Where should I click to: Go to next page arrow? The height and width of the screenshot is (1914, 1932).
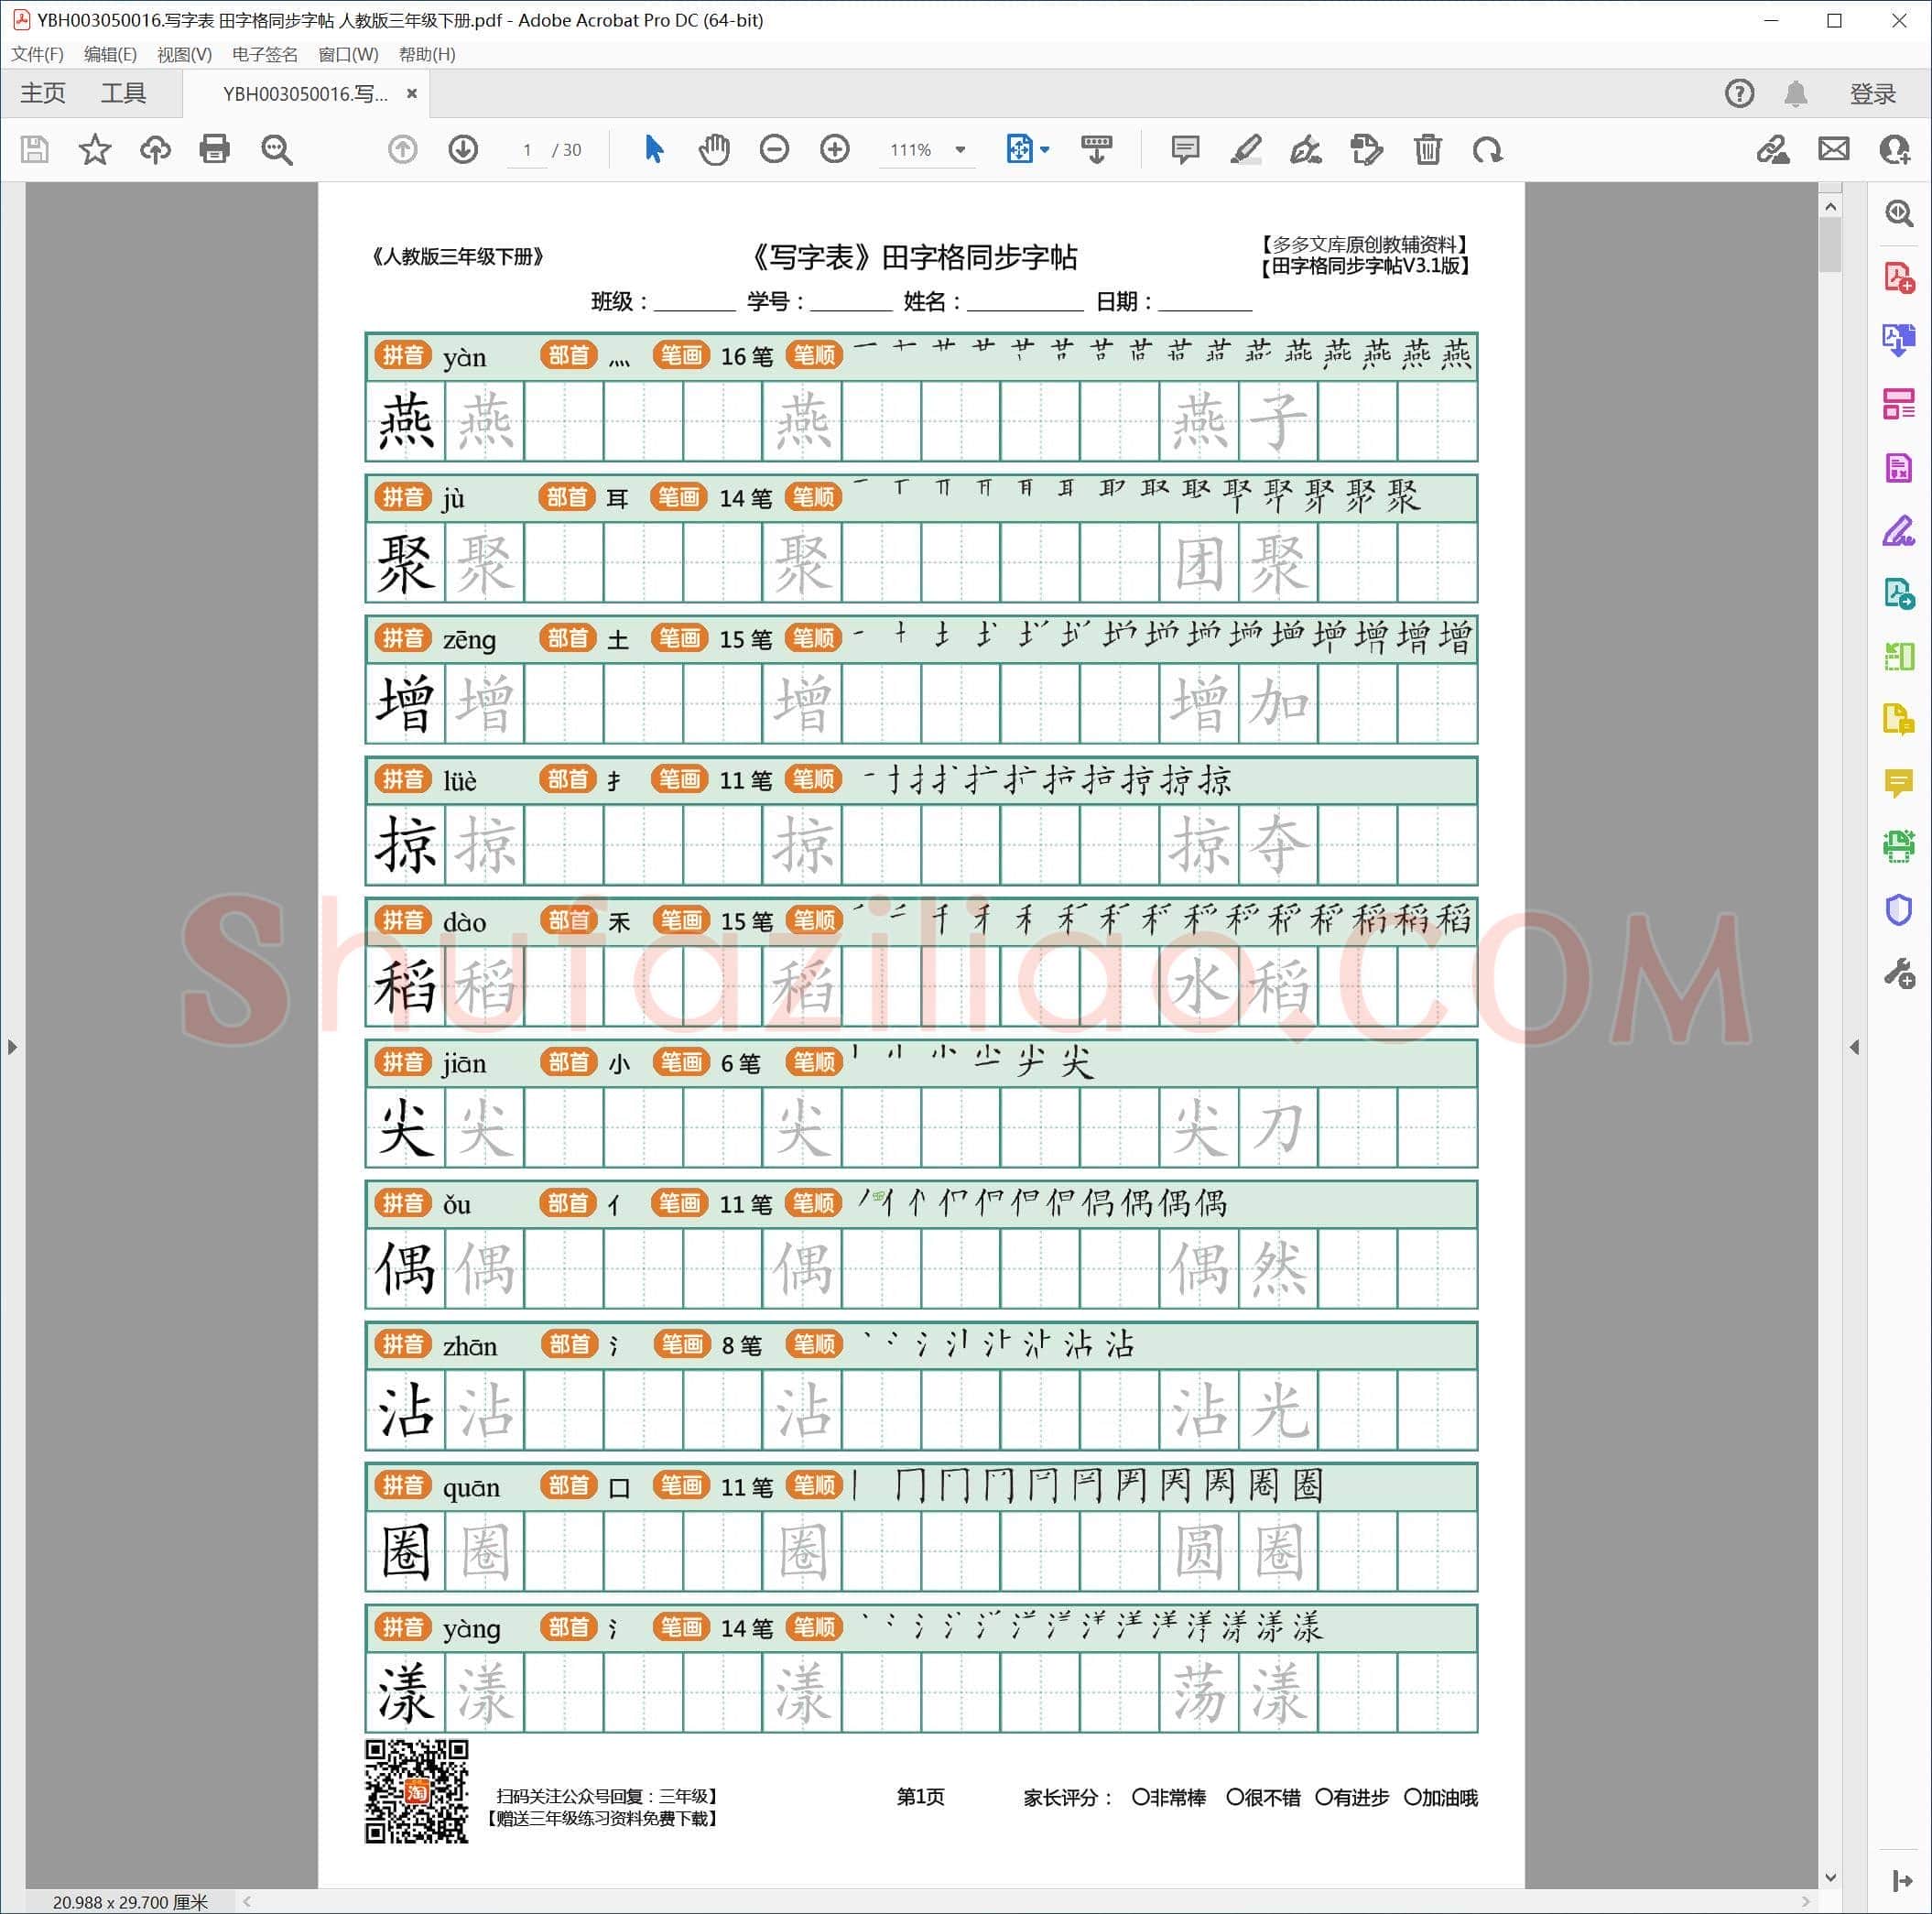pyautogui.click(x=463, y=150)
